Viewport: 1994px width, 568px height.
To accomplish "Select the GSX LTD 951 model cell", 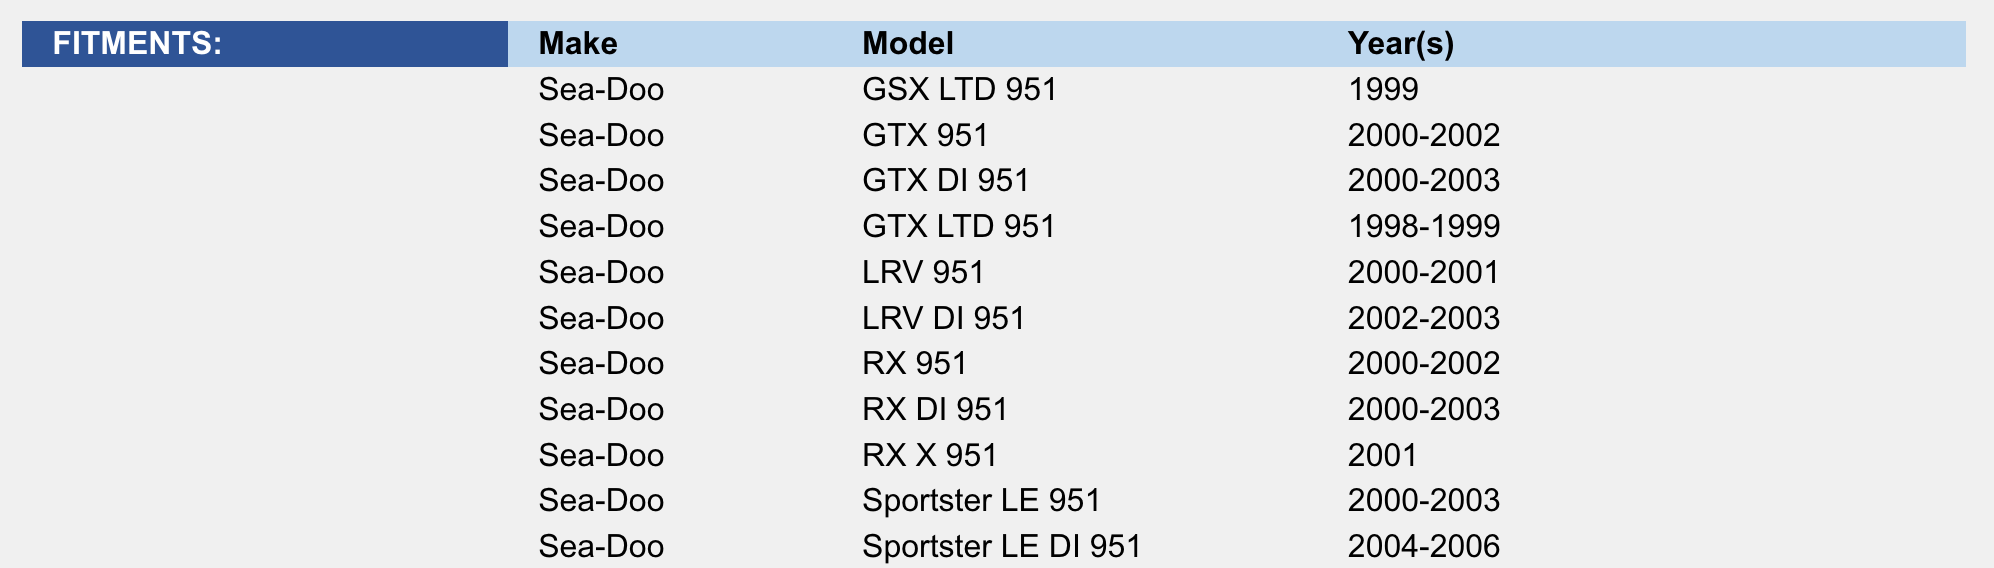I will click(x=959, y=90).
